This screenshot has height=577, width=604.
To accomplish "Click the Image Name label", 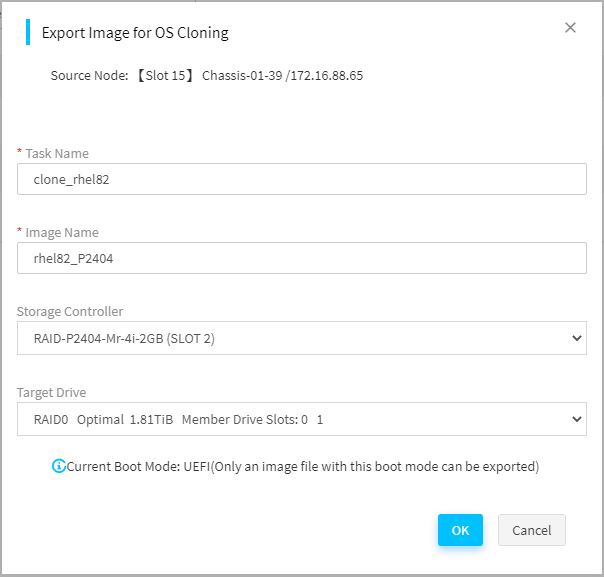I will (x=62, y=233).
